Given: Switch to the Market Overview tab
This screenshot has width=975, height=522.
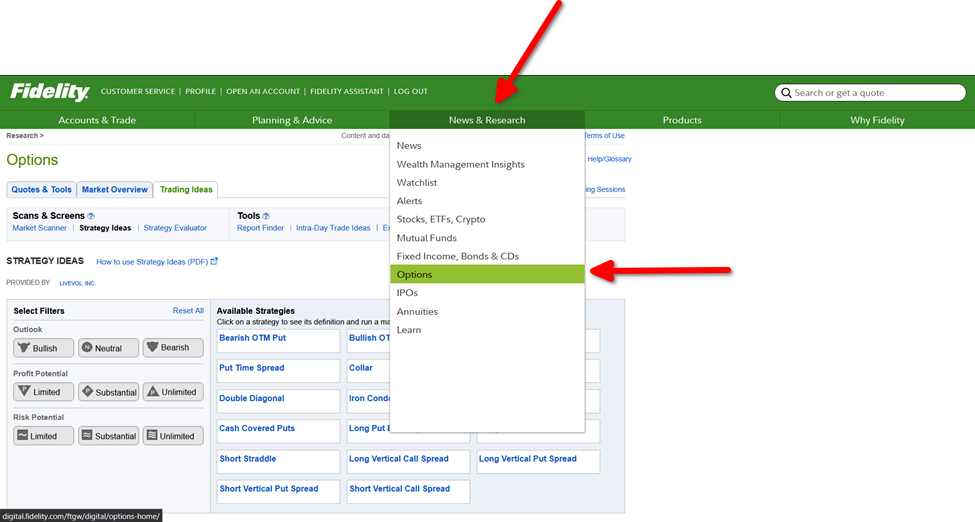Looking at the screenshot, I should pyautogui.click(x=115, y=189).
